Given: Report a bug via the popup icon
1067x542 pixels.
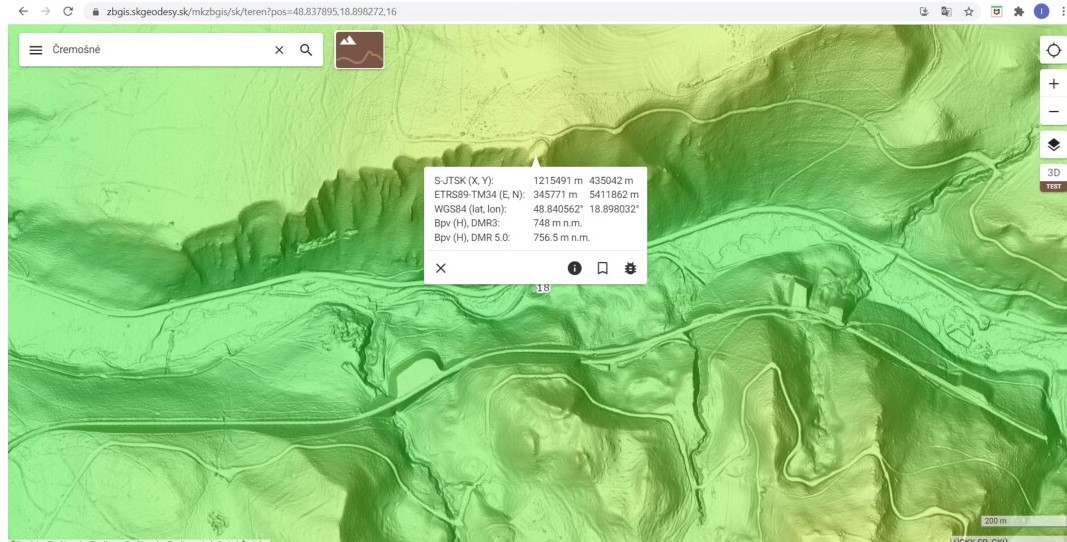Looking at the screenshot, I should [630, 268].
